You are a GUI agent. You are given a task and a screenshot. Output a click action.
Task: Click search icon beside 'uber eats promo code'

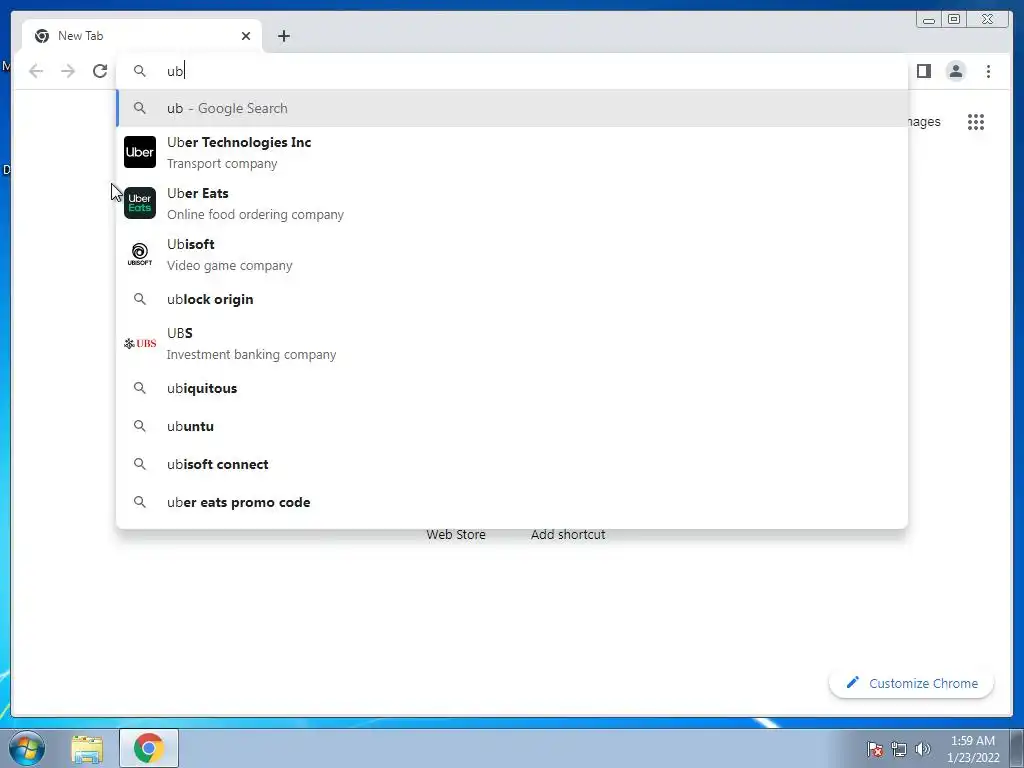coord(140,502)
